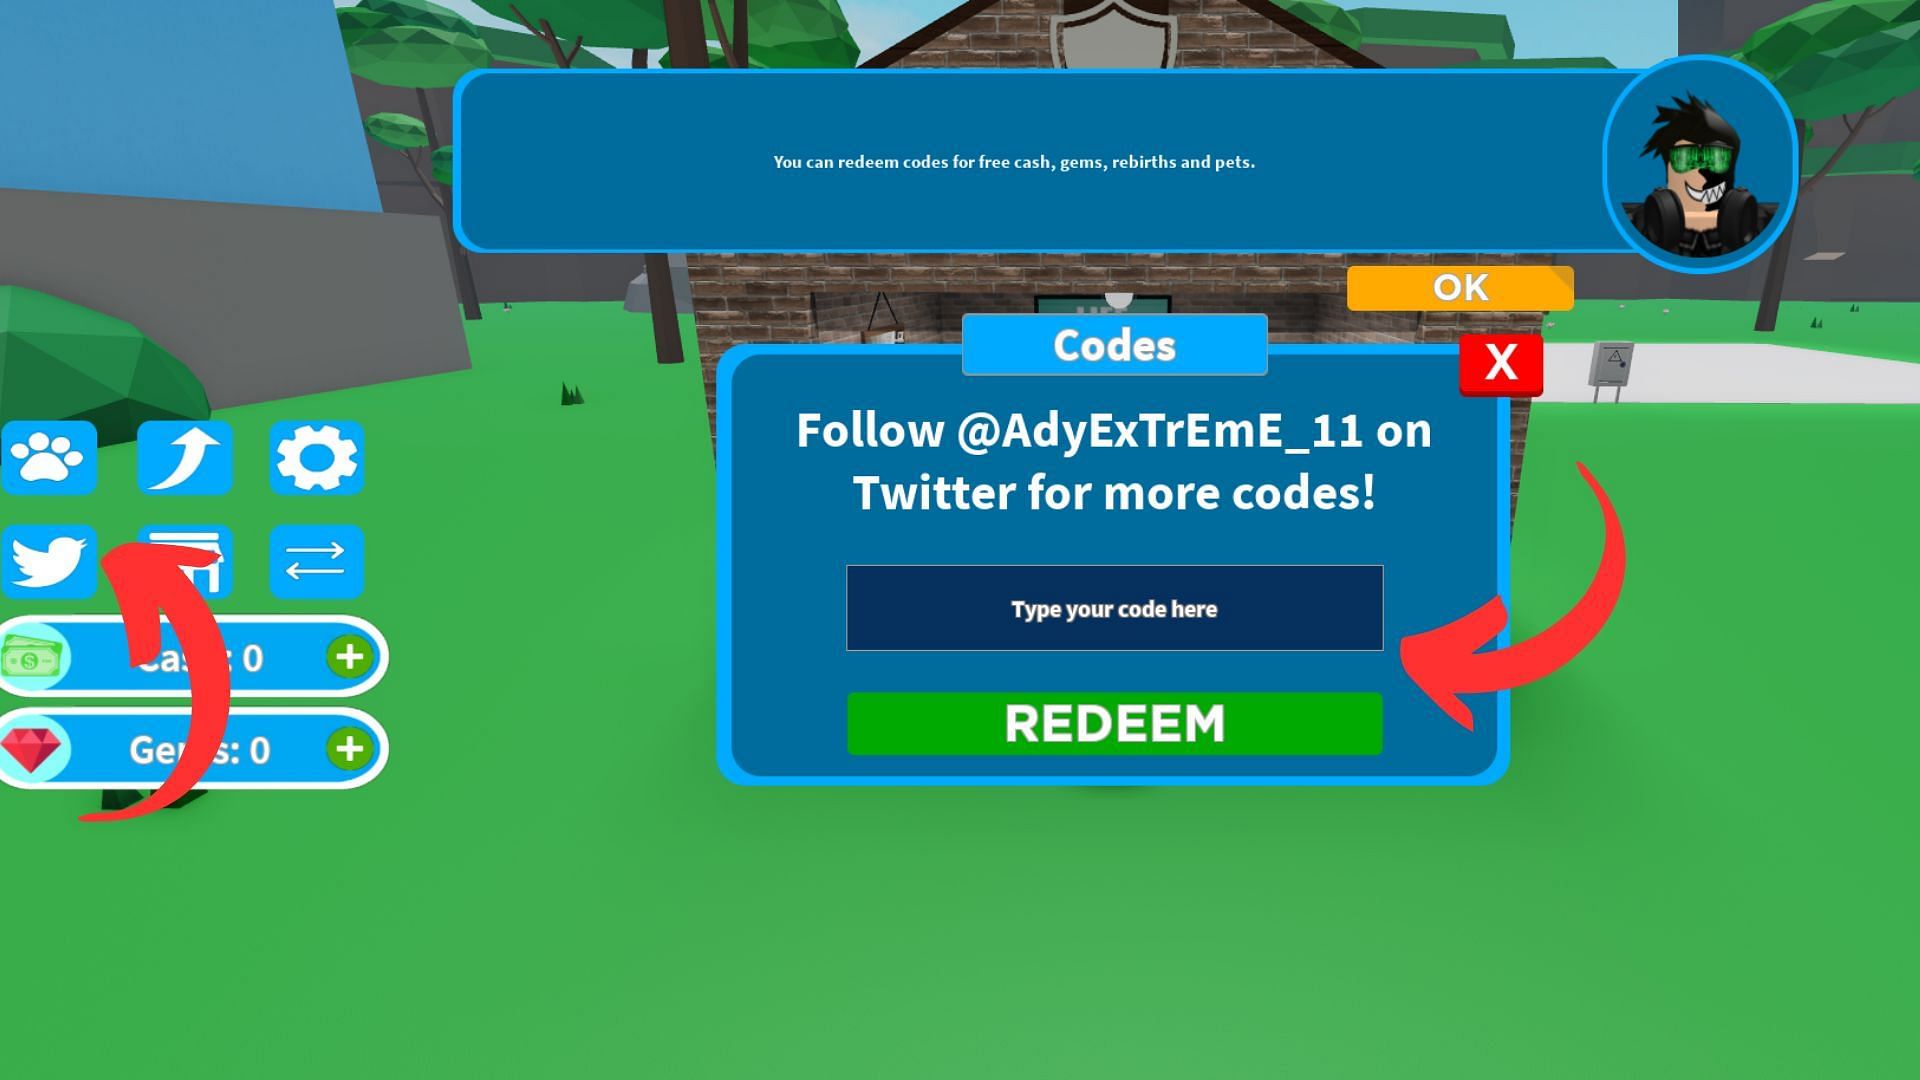Select the Codes panel tab
Image resolution: width=1920 pixels, height=1080 pixels.
(x=1113, y=344)
